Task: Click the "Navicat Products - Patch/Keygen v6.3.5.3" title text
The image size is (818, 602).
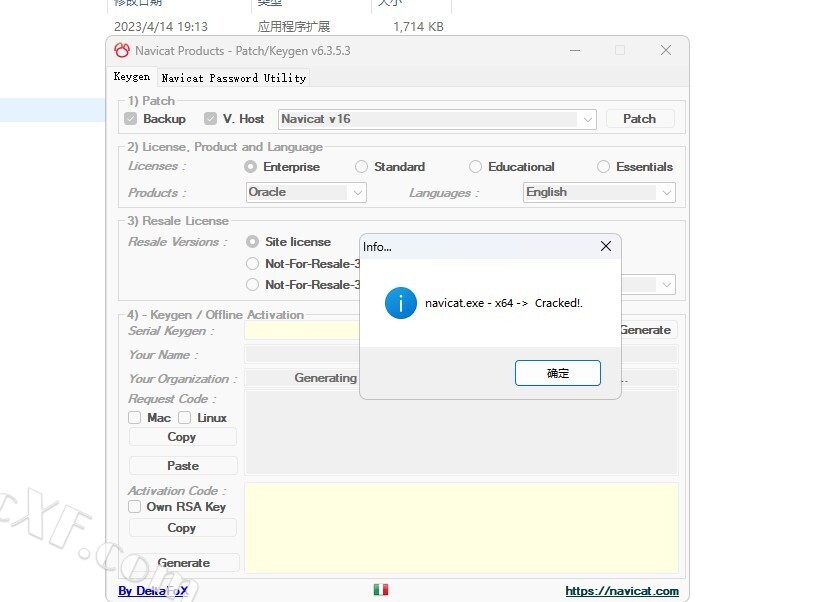Action: 243,51
